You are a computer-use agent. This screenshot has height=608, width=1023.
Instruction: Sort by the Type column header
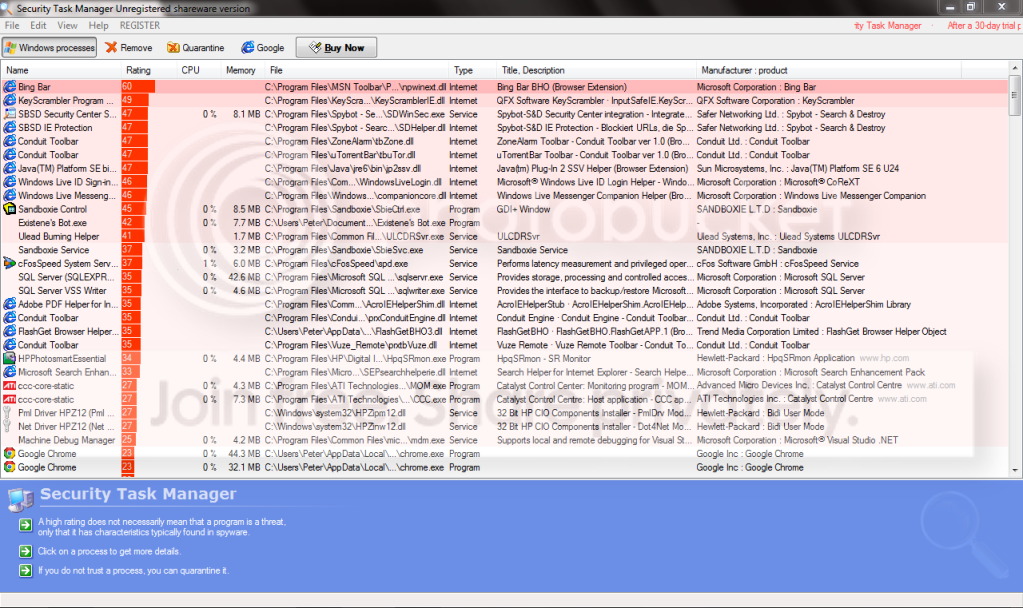(472, 70)
